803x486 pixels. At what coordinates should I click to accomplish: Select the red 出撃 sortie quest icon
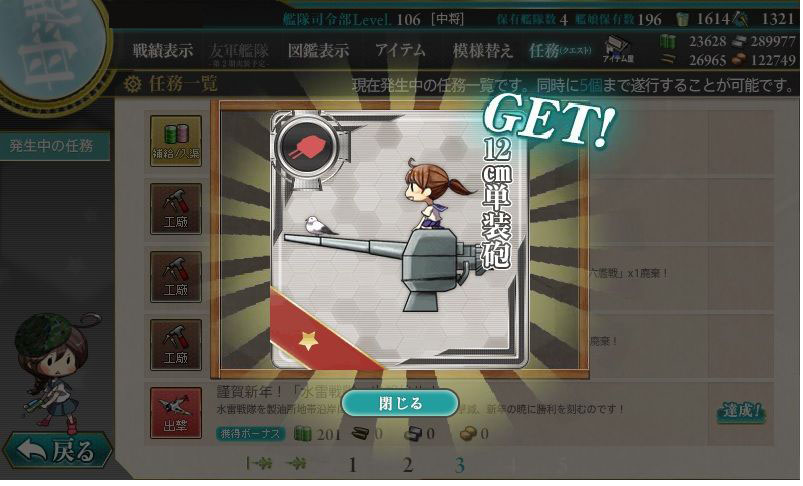pyautogui.click(x=176, y=413)
